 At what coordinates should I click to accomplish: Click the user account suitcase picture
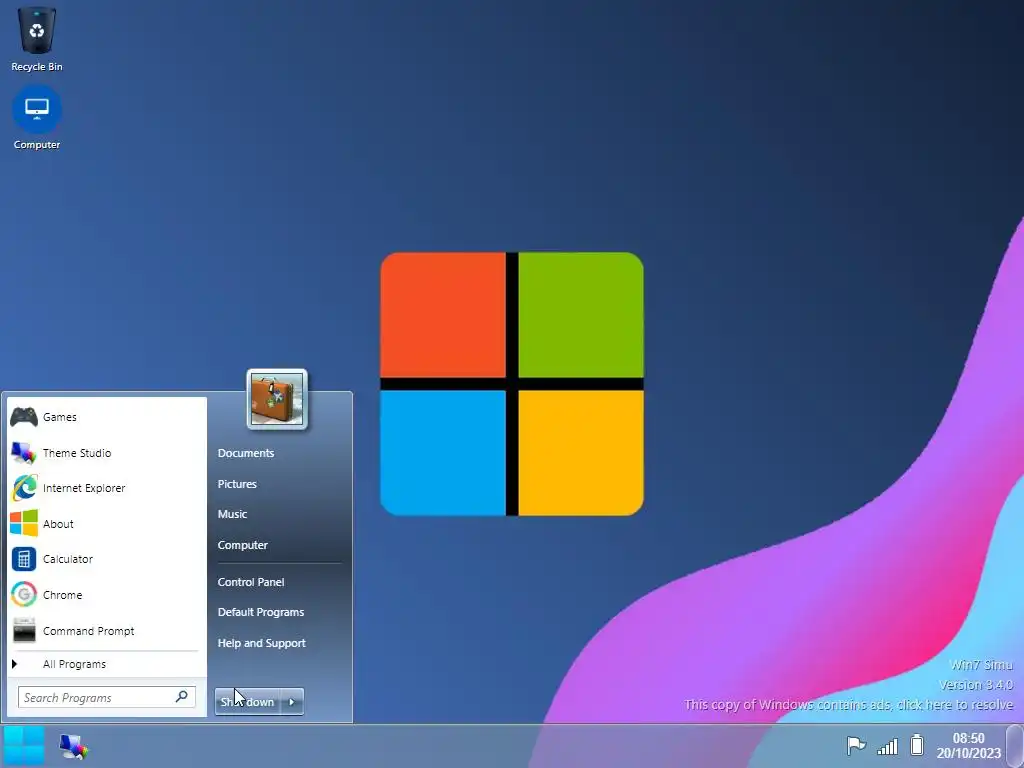(x=277, y=398)
